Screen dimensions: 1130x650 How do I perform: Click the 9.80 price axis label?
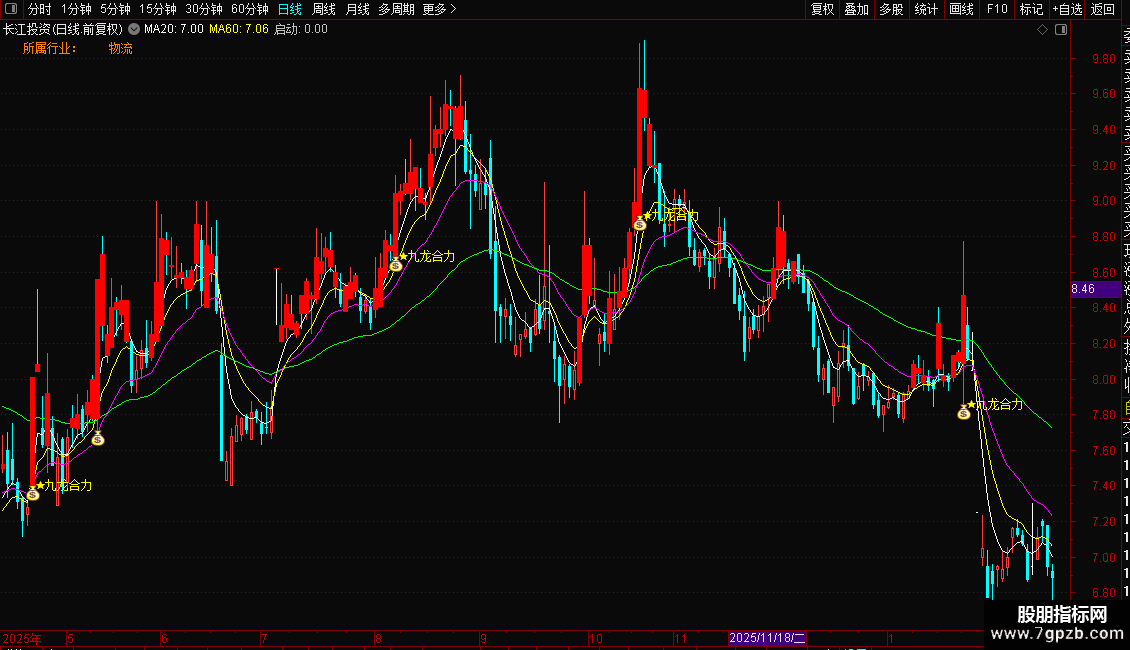[x=1103, y=58]
